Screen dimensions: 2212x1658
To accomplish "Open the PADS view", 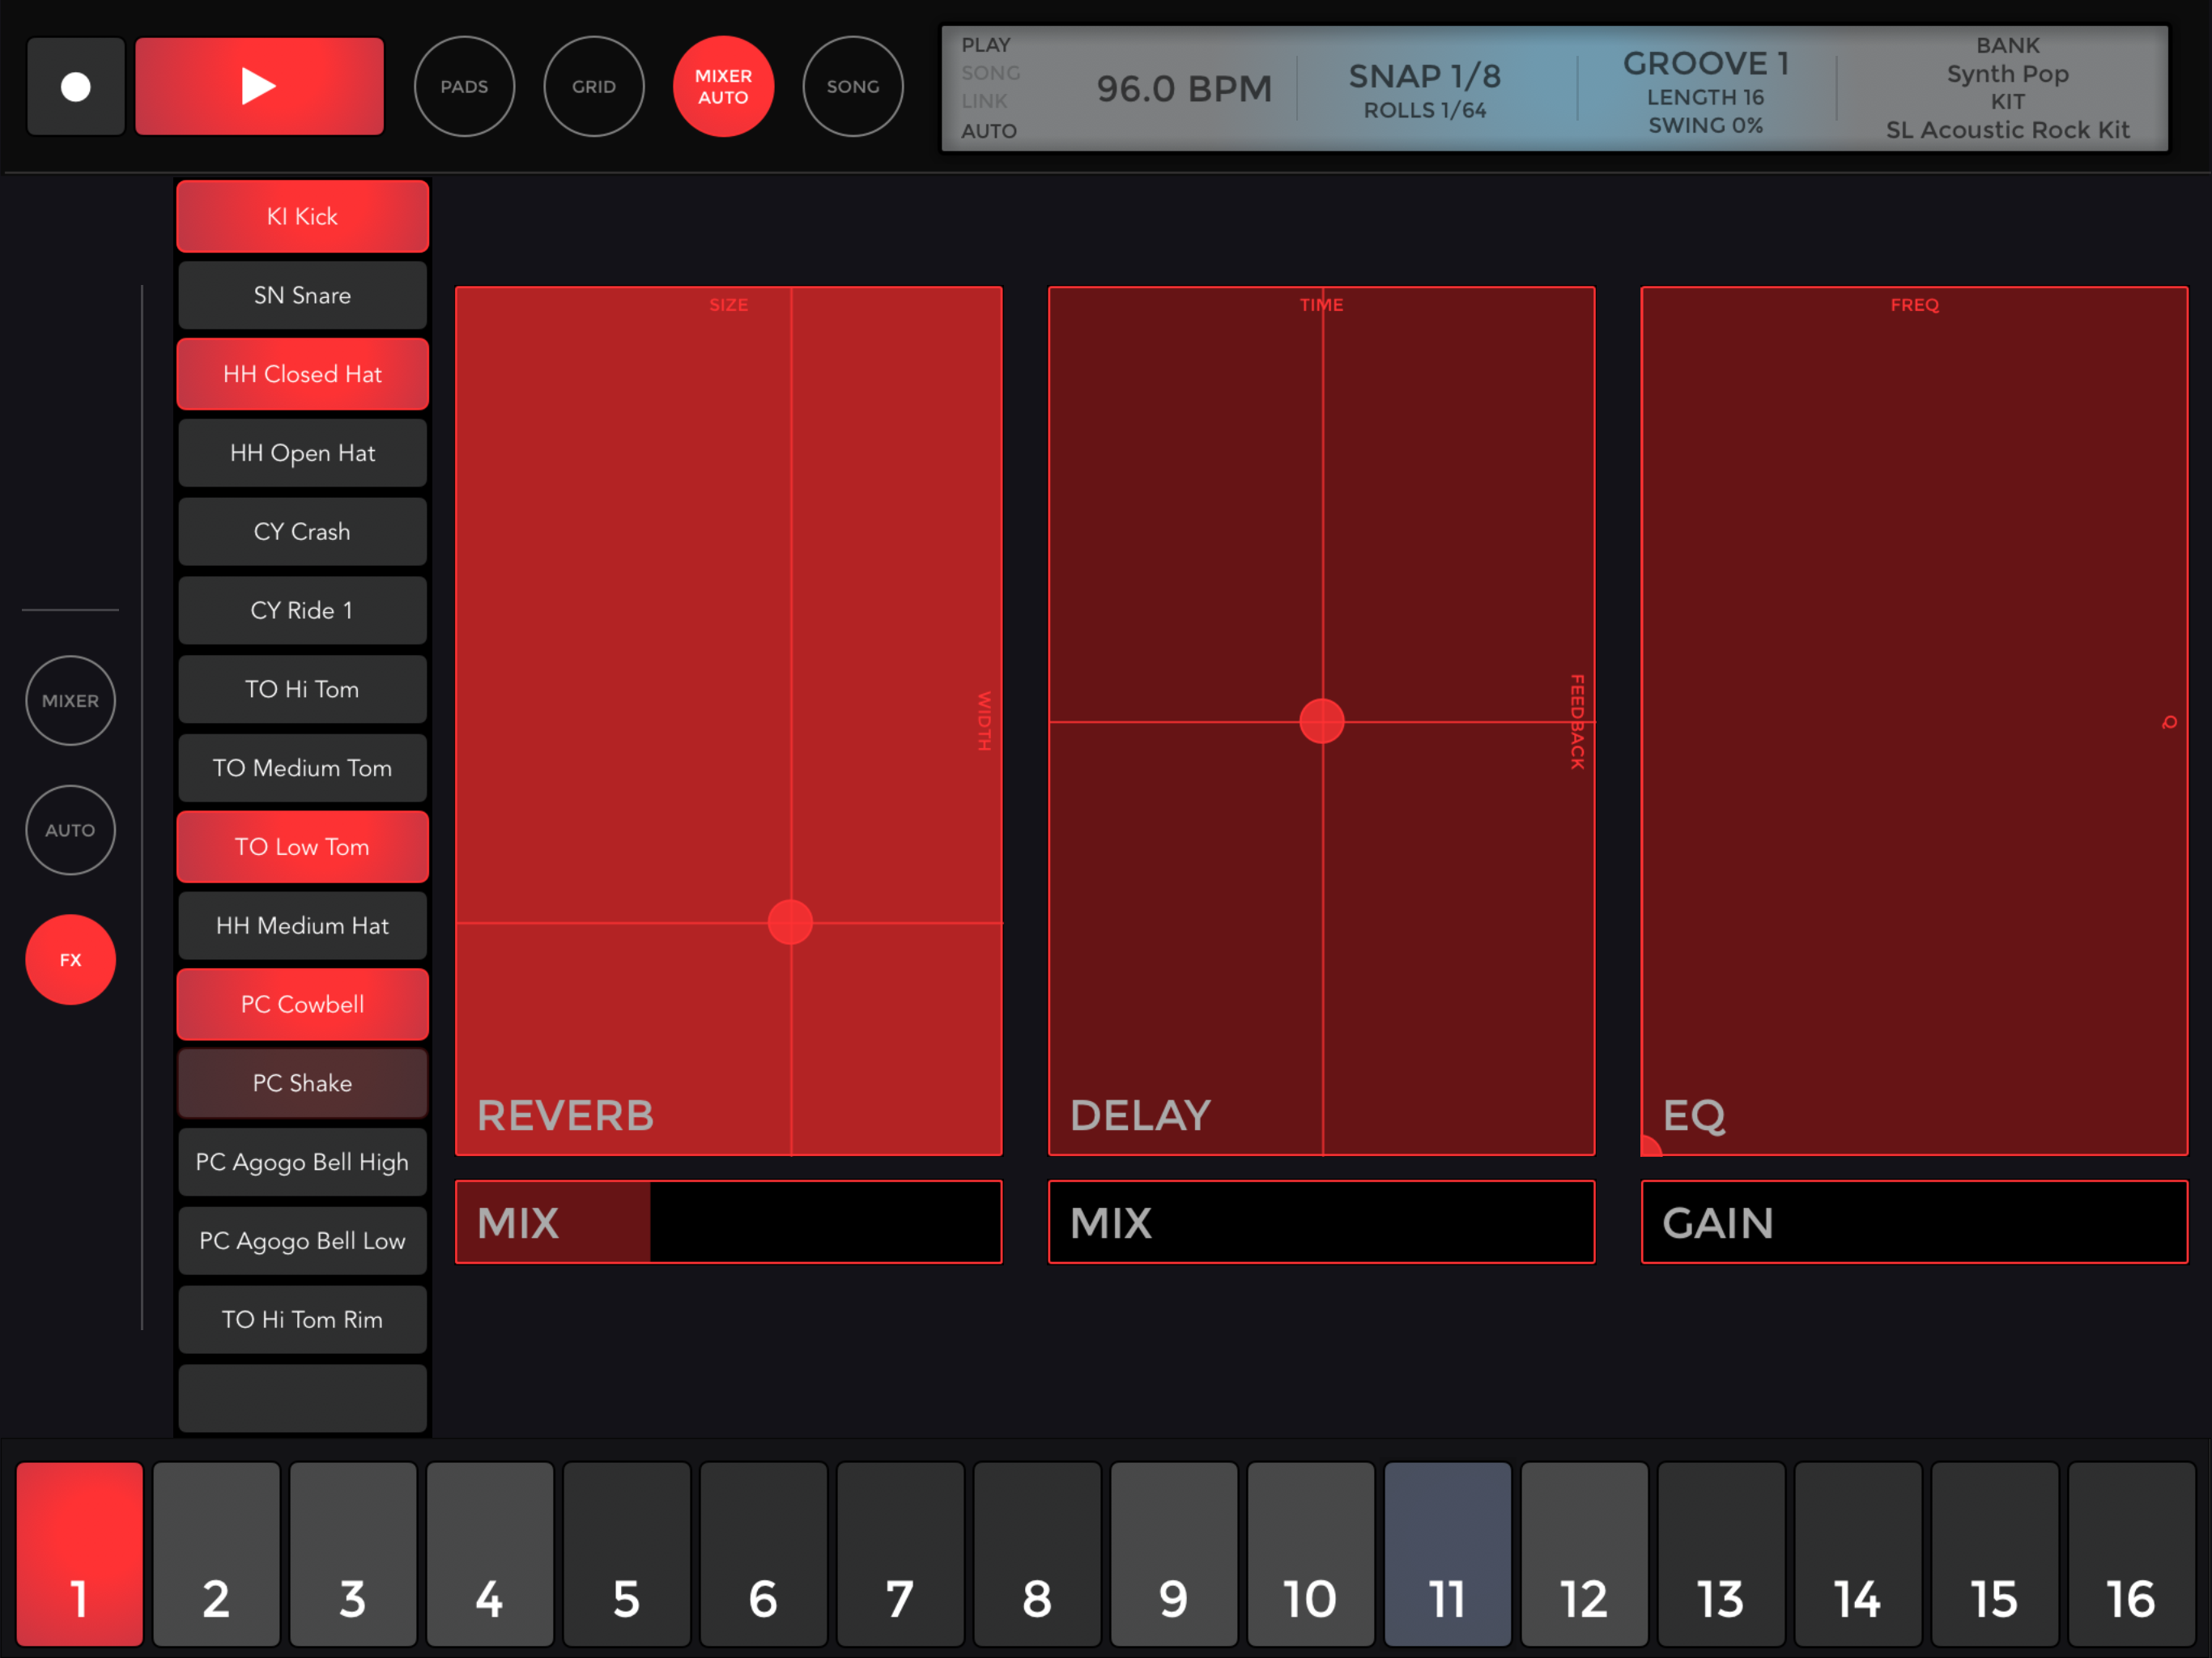I will pos(464,87).
